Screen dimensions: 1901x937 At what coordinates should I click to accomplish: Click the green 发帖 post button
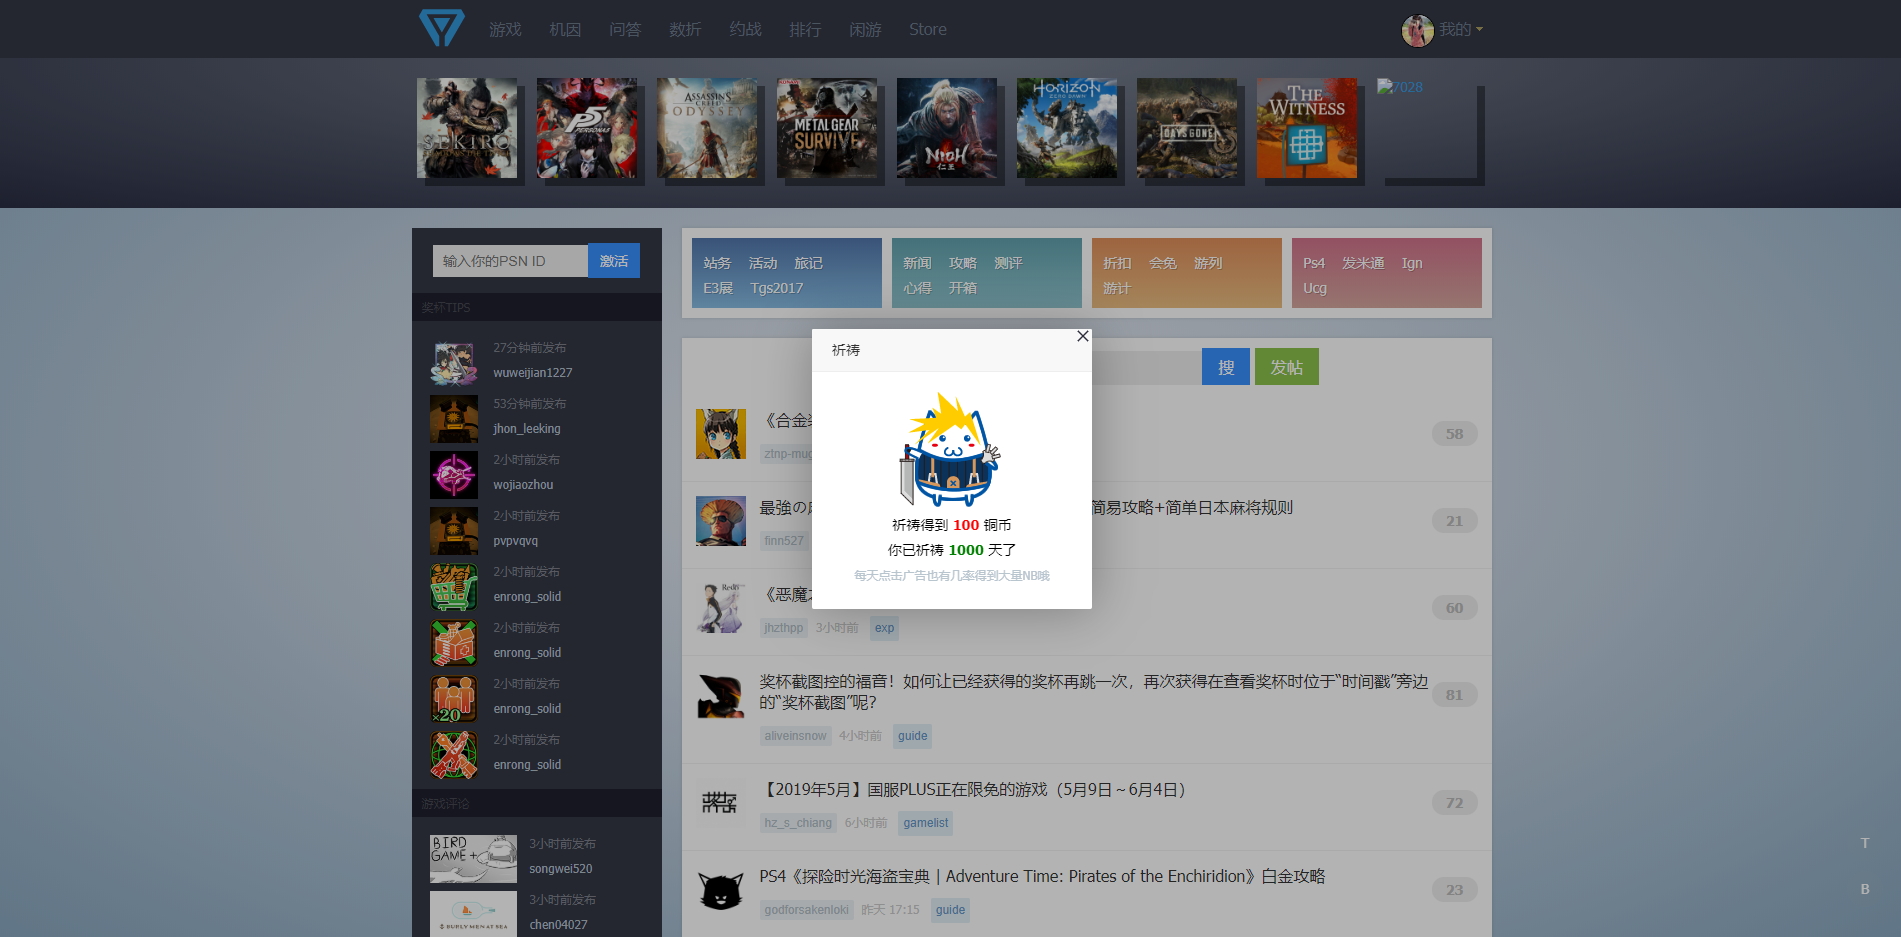coord(1286,367)
